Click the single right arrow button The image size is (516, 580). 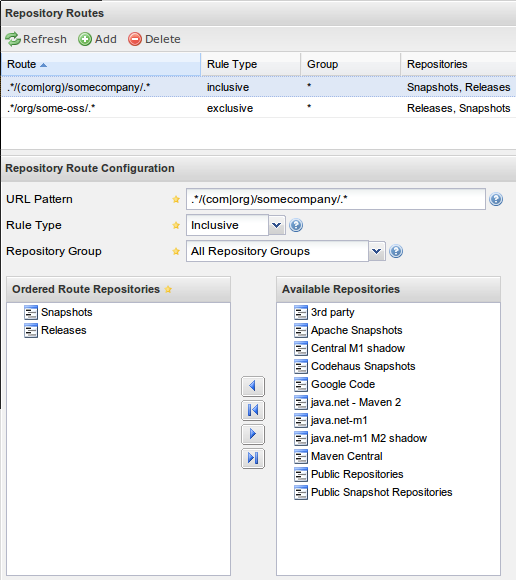click(253, 434)
